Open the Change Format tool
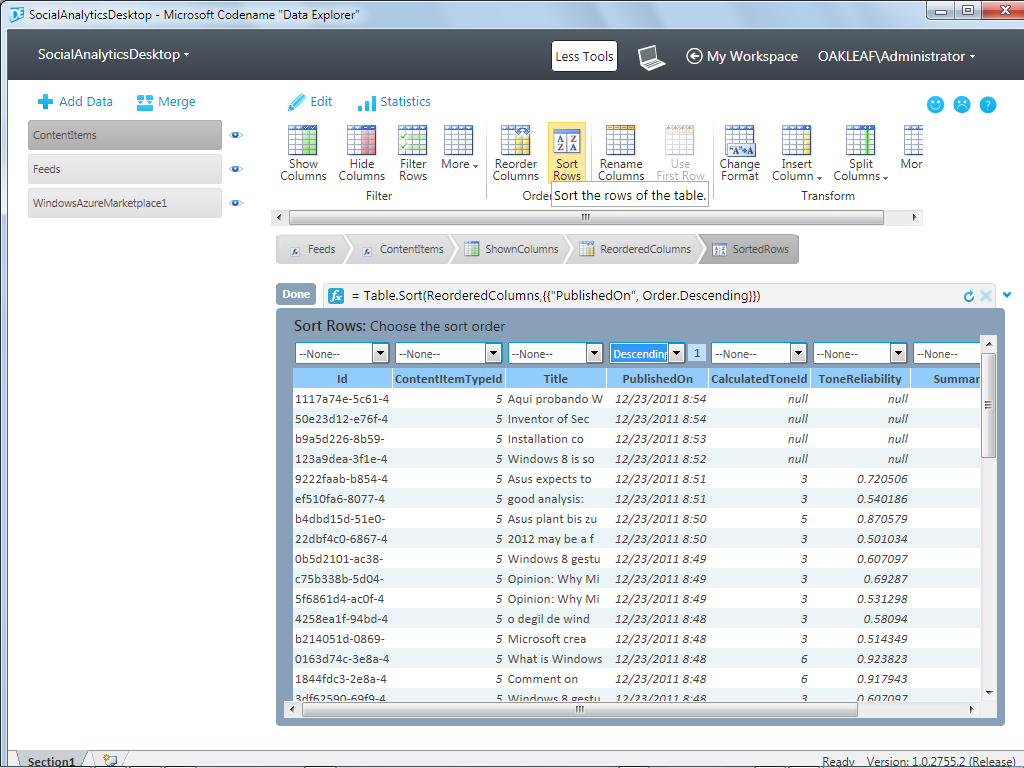The image size is (1024, 768). 739,153
